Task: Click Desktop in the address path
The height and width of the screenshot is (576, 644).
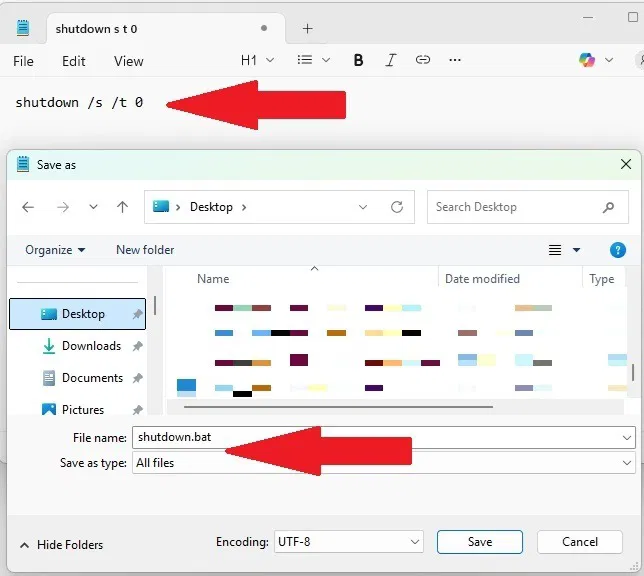Action: [x=211, y=207]
